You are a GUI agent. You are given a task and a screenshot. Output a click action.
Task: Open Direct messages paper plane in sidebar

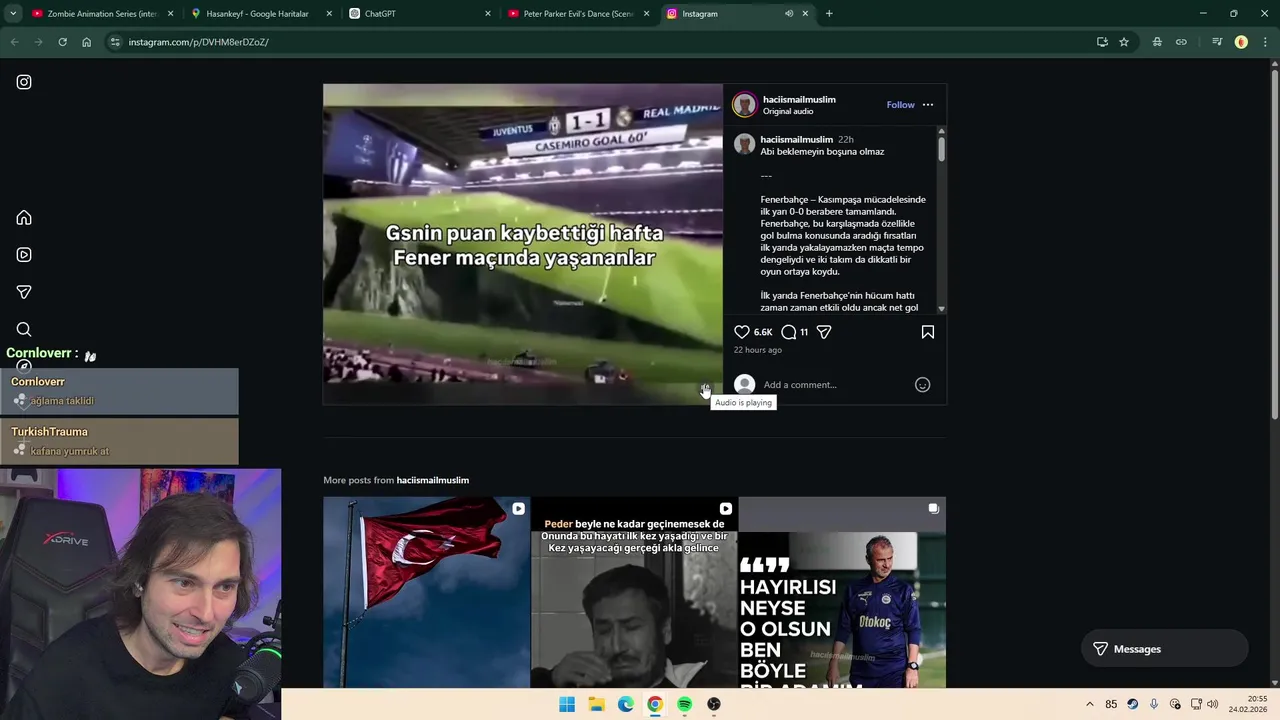click(x=24, y=292)
